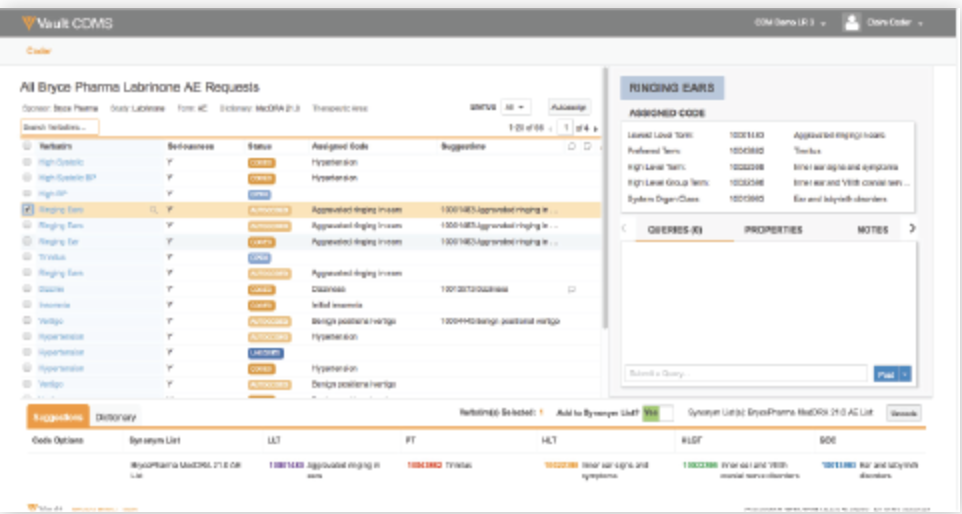
Task: Open the High BP verbatim link
Action: 53,194
